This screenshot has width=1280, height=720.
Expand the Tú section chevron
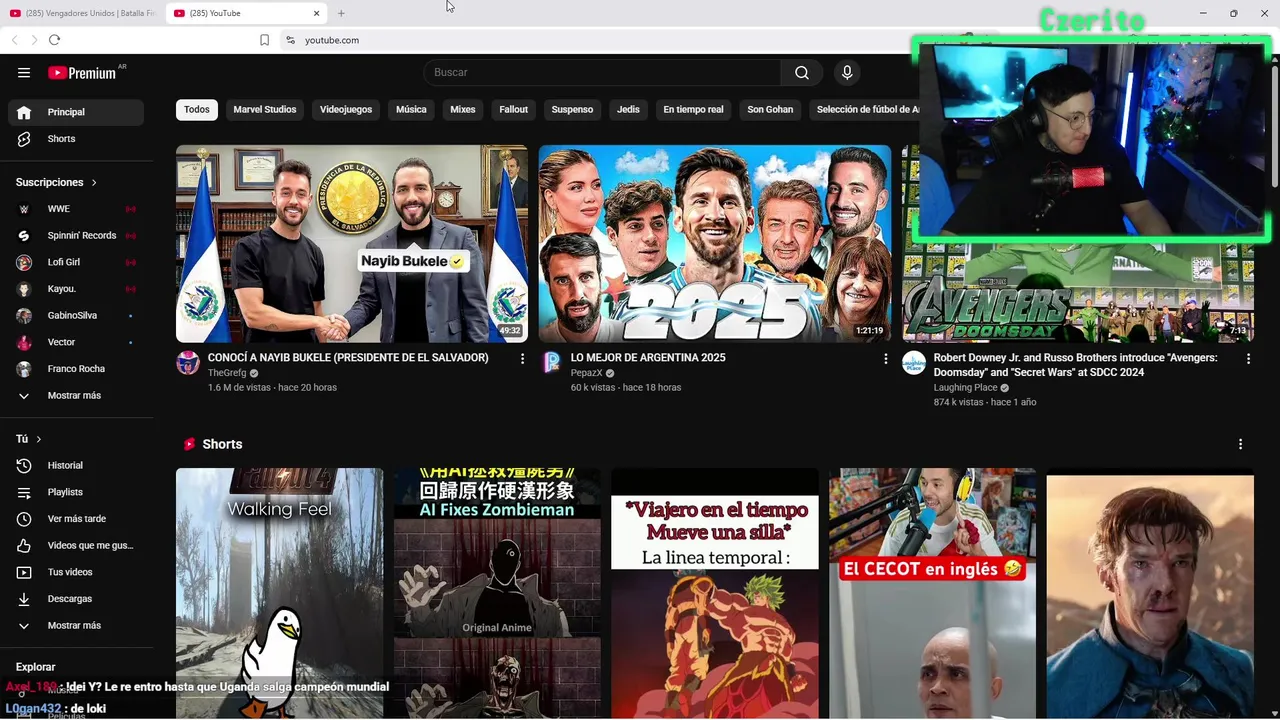(39, 439)
